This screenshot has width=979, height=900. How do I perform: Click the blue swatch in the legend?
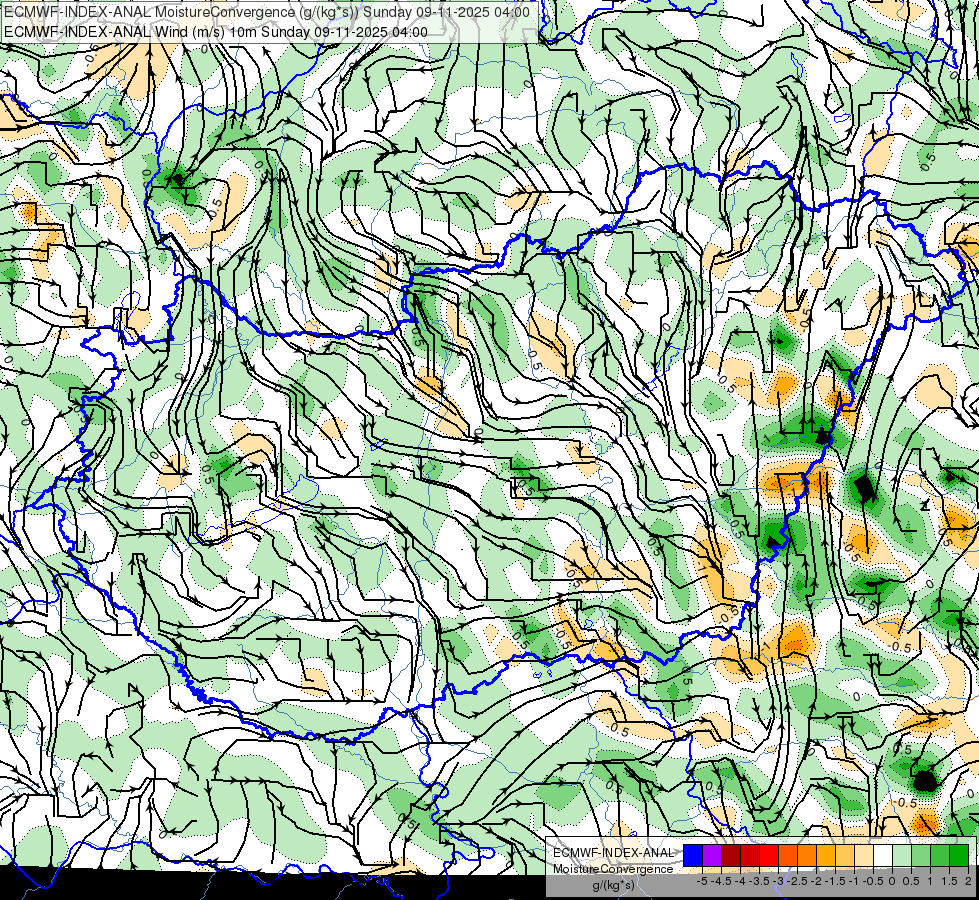(693, 856)
